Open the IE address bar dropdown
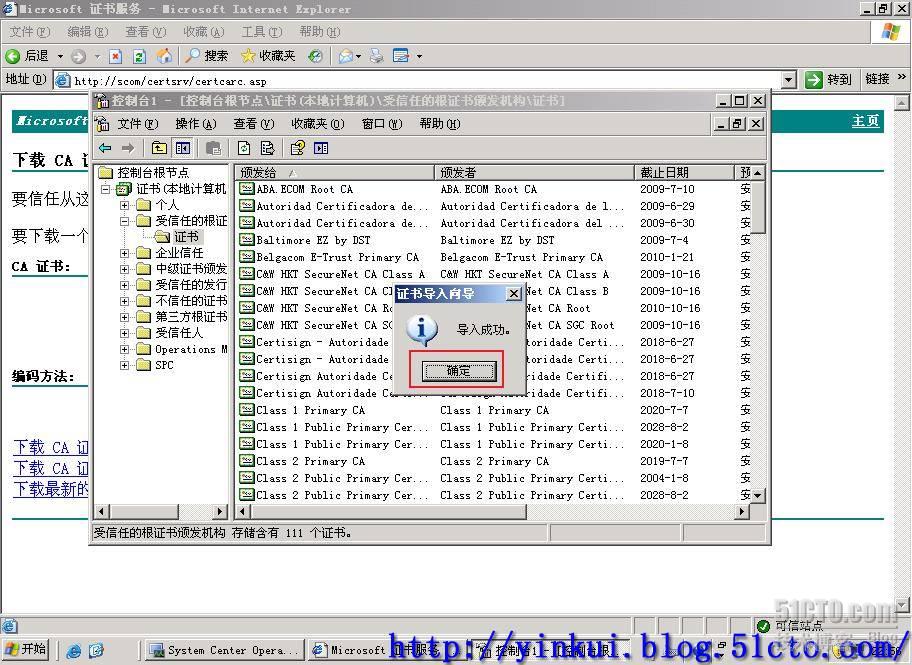 789,80
